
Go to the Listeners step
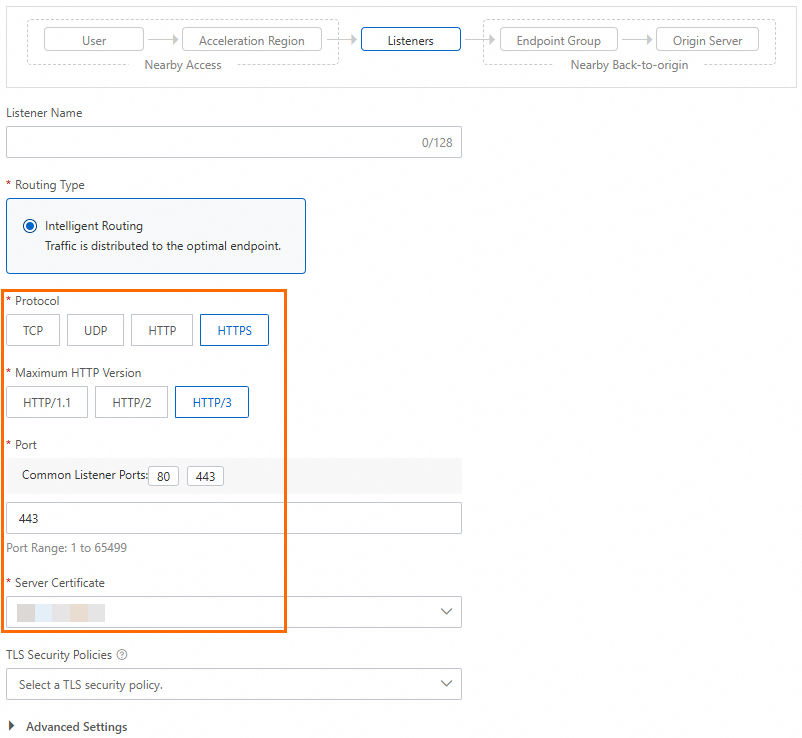(411, 40)
